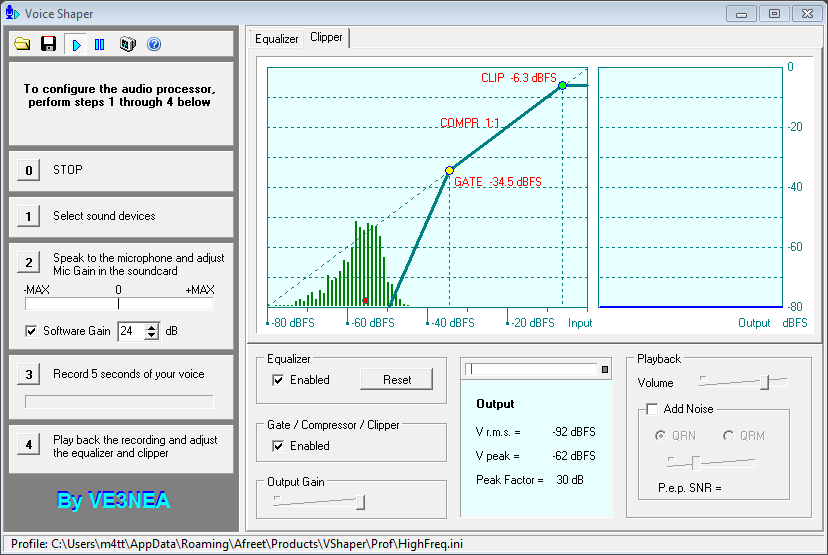The image size is (828, 555).
Task: Open the sound devices speaker icon
Action: click(127, 44)
